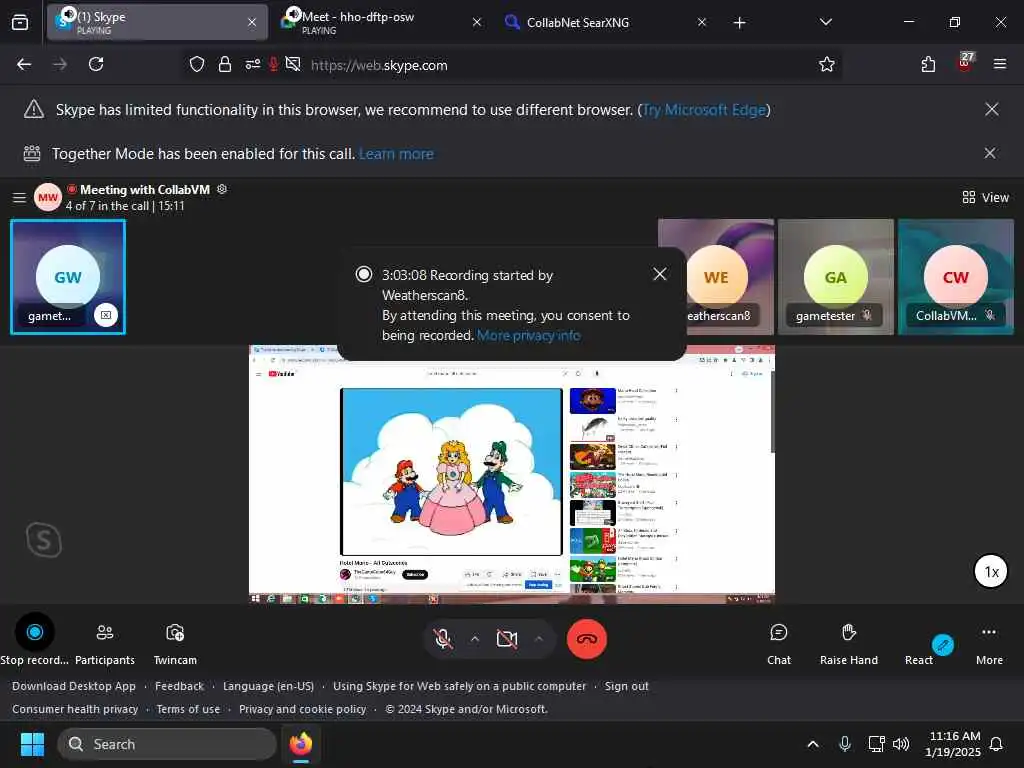Click the MW meeting avatar
Viewport: 1024px width, 768px height.
tap(48, 197)
